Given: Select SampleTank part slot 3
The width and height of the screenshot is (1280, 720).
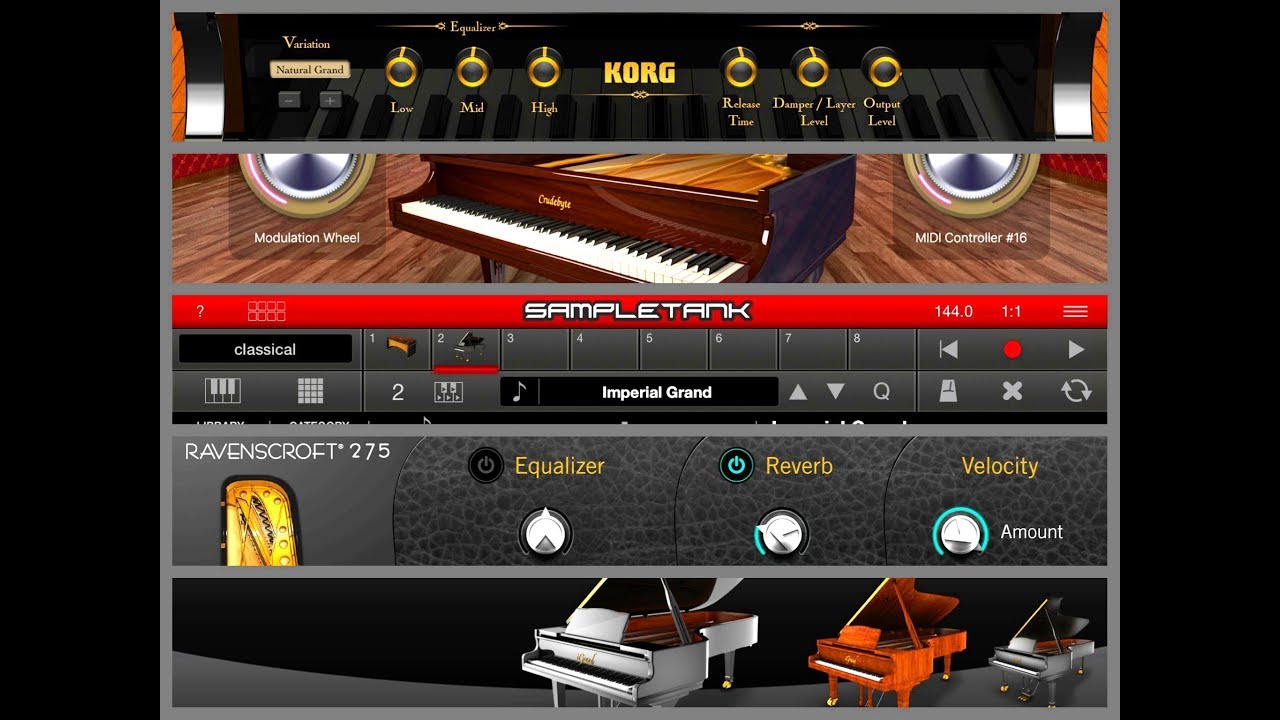Looking at the screenshot, I should click(x=535, y=350).
